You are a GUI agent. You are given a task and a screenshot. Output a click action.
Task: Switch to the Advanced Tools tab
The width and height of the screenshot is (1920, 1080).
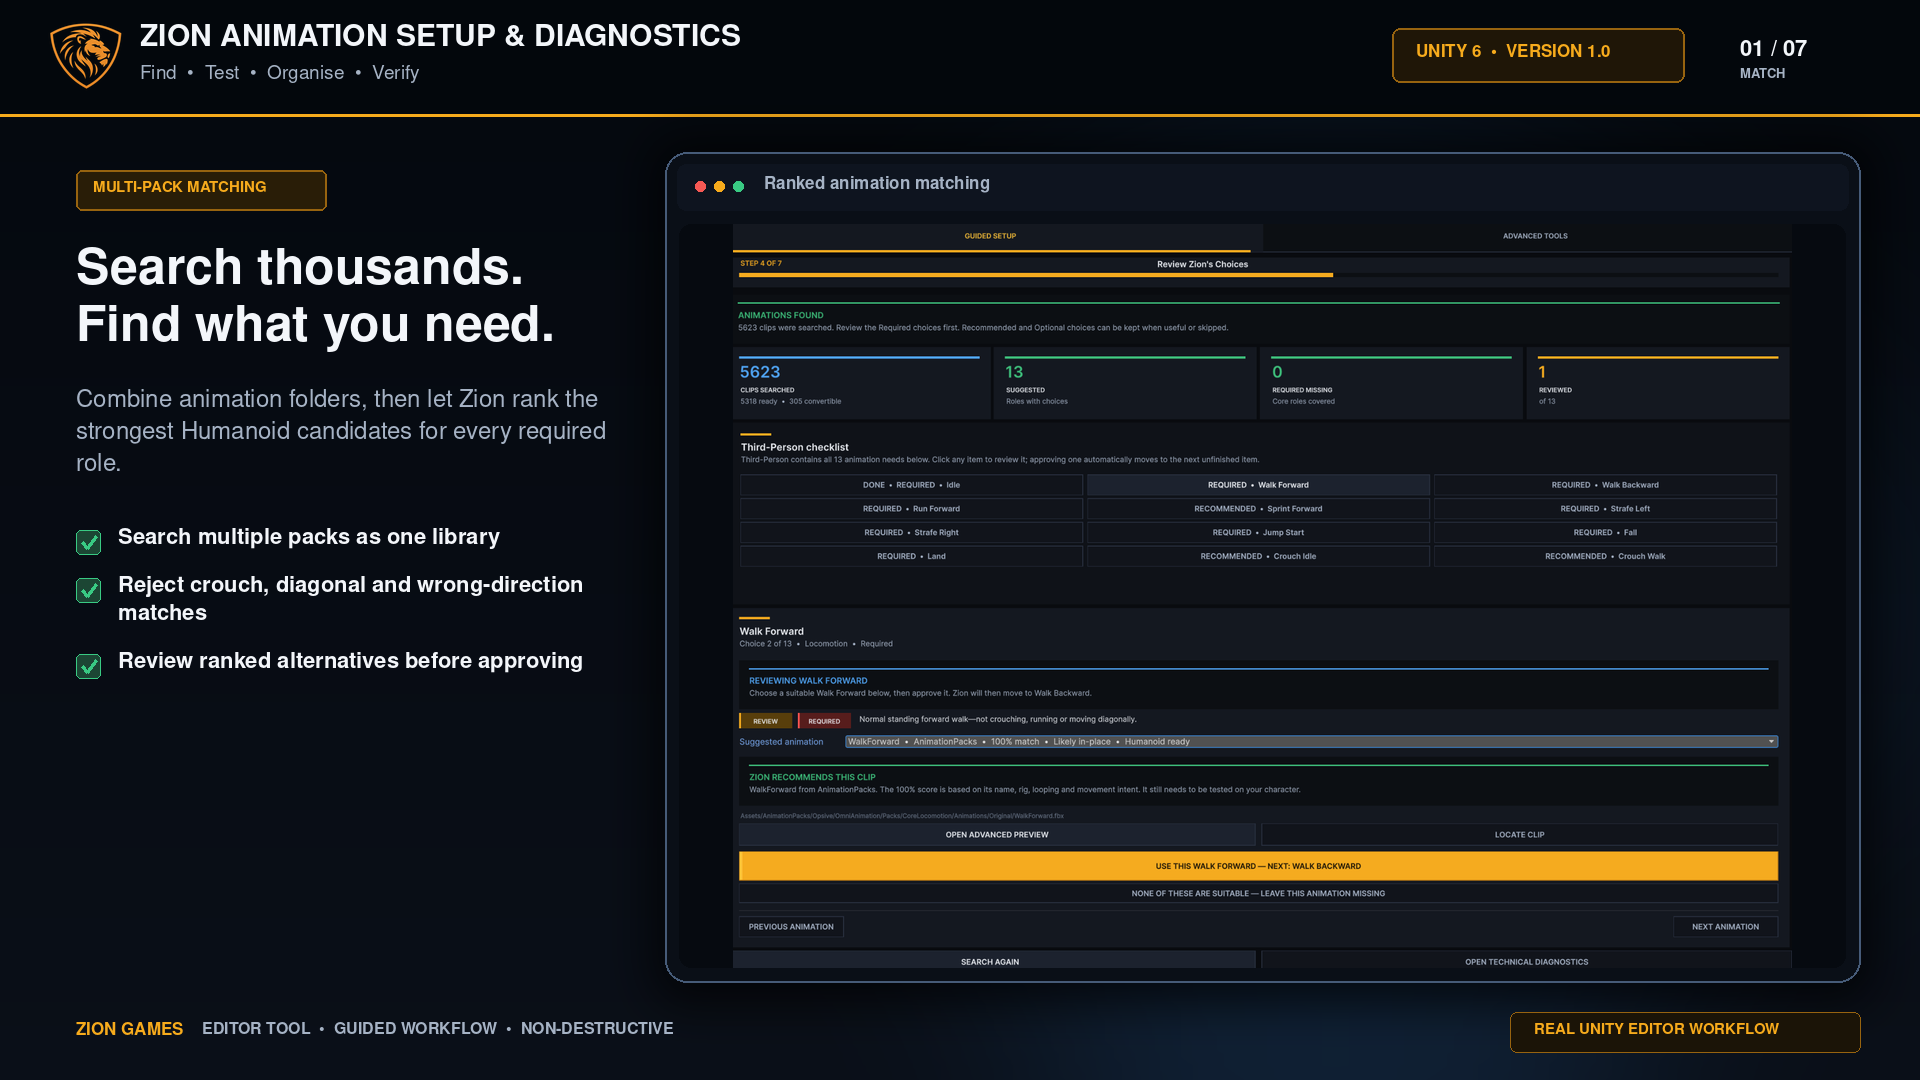1535,237
